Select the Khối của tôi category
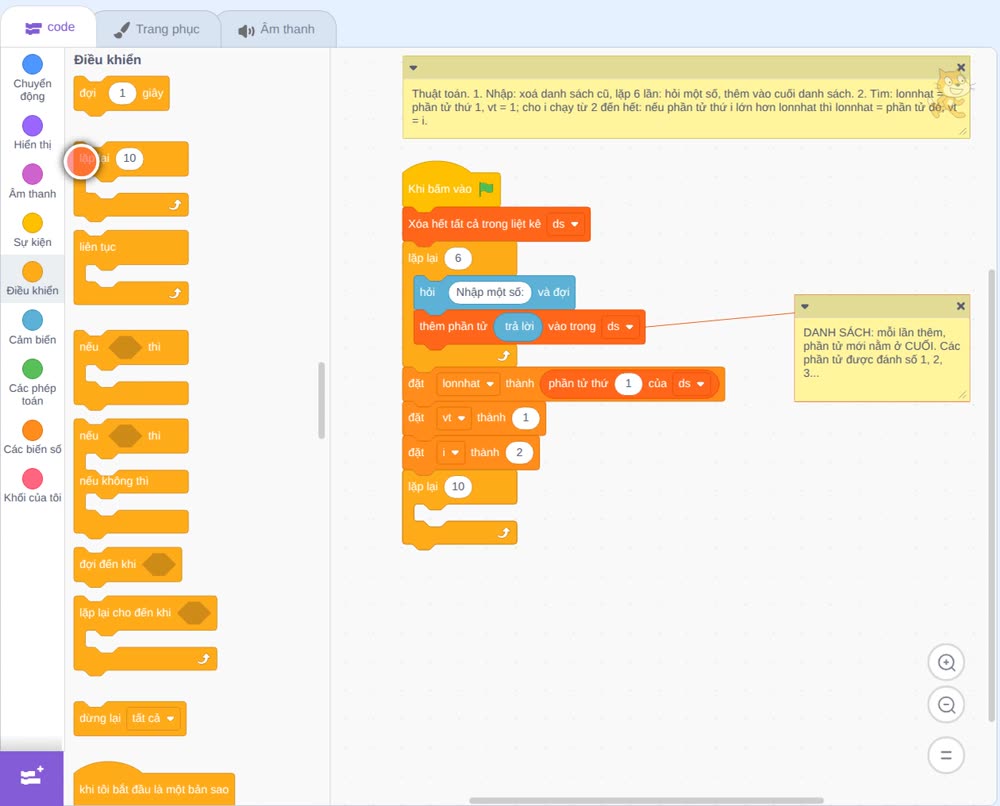Viewport: 1000px width, 806px height. (x=33, y=486)
